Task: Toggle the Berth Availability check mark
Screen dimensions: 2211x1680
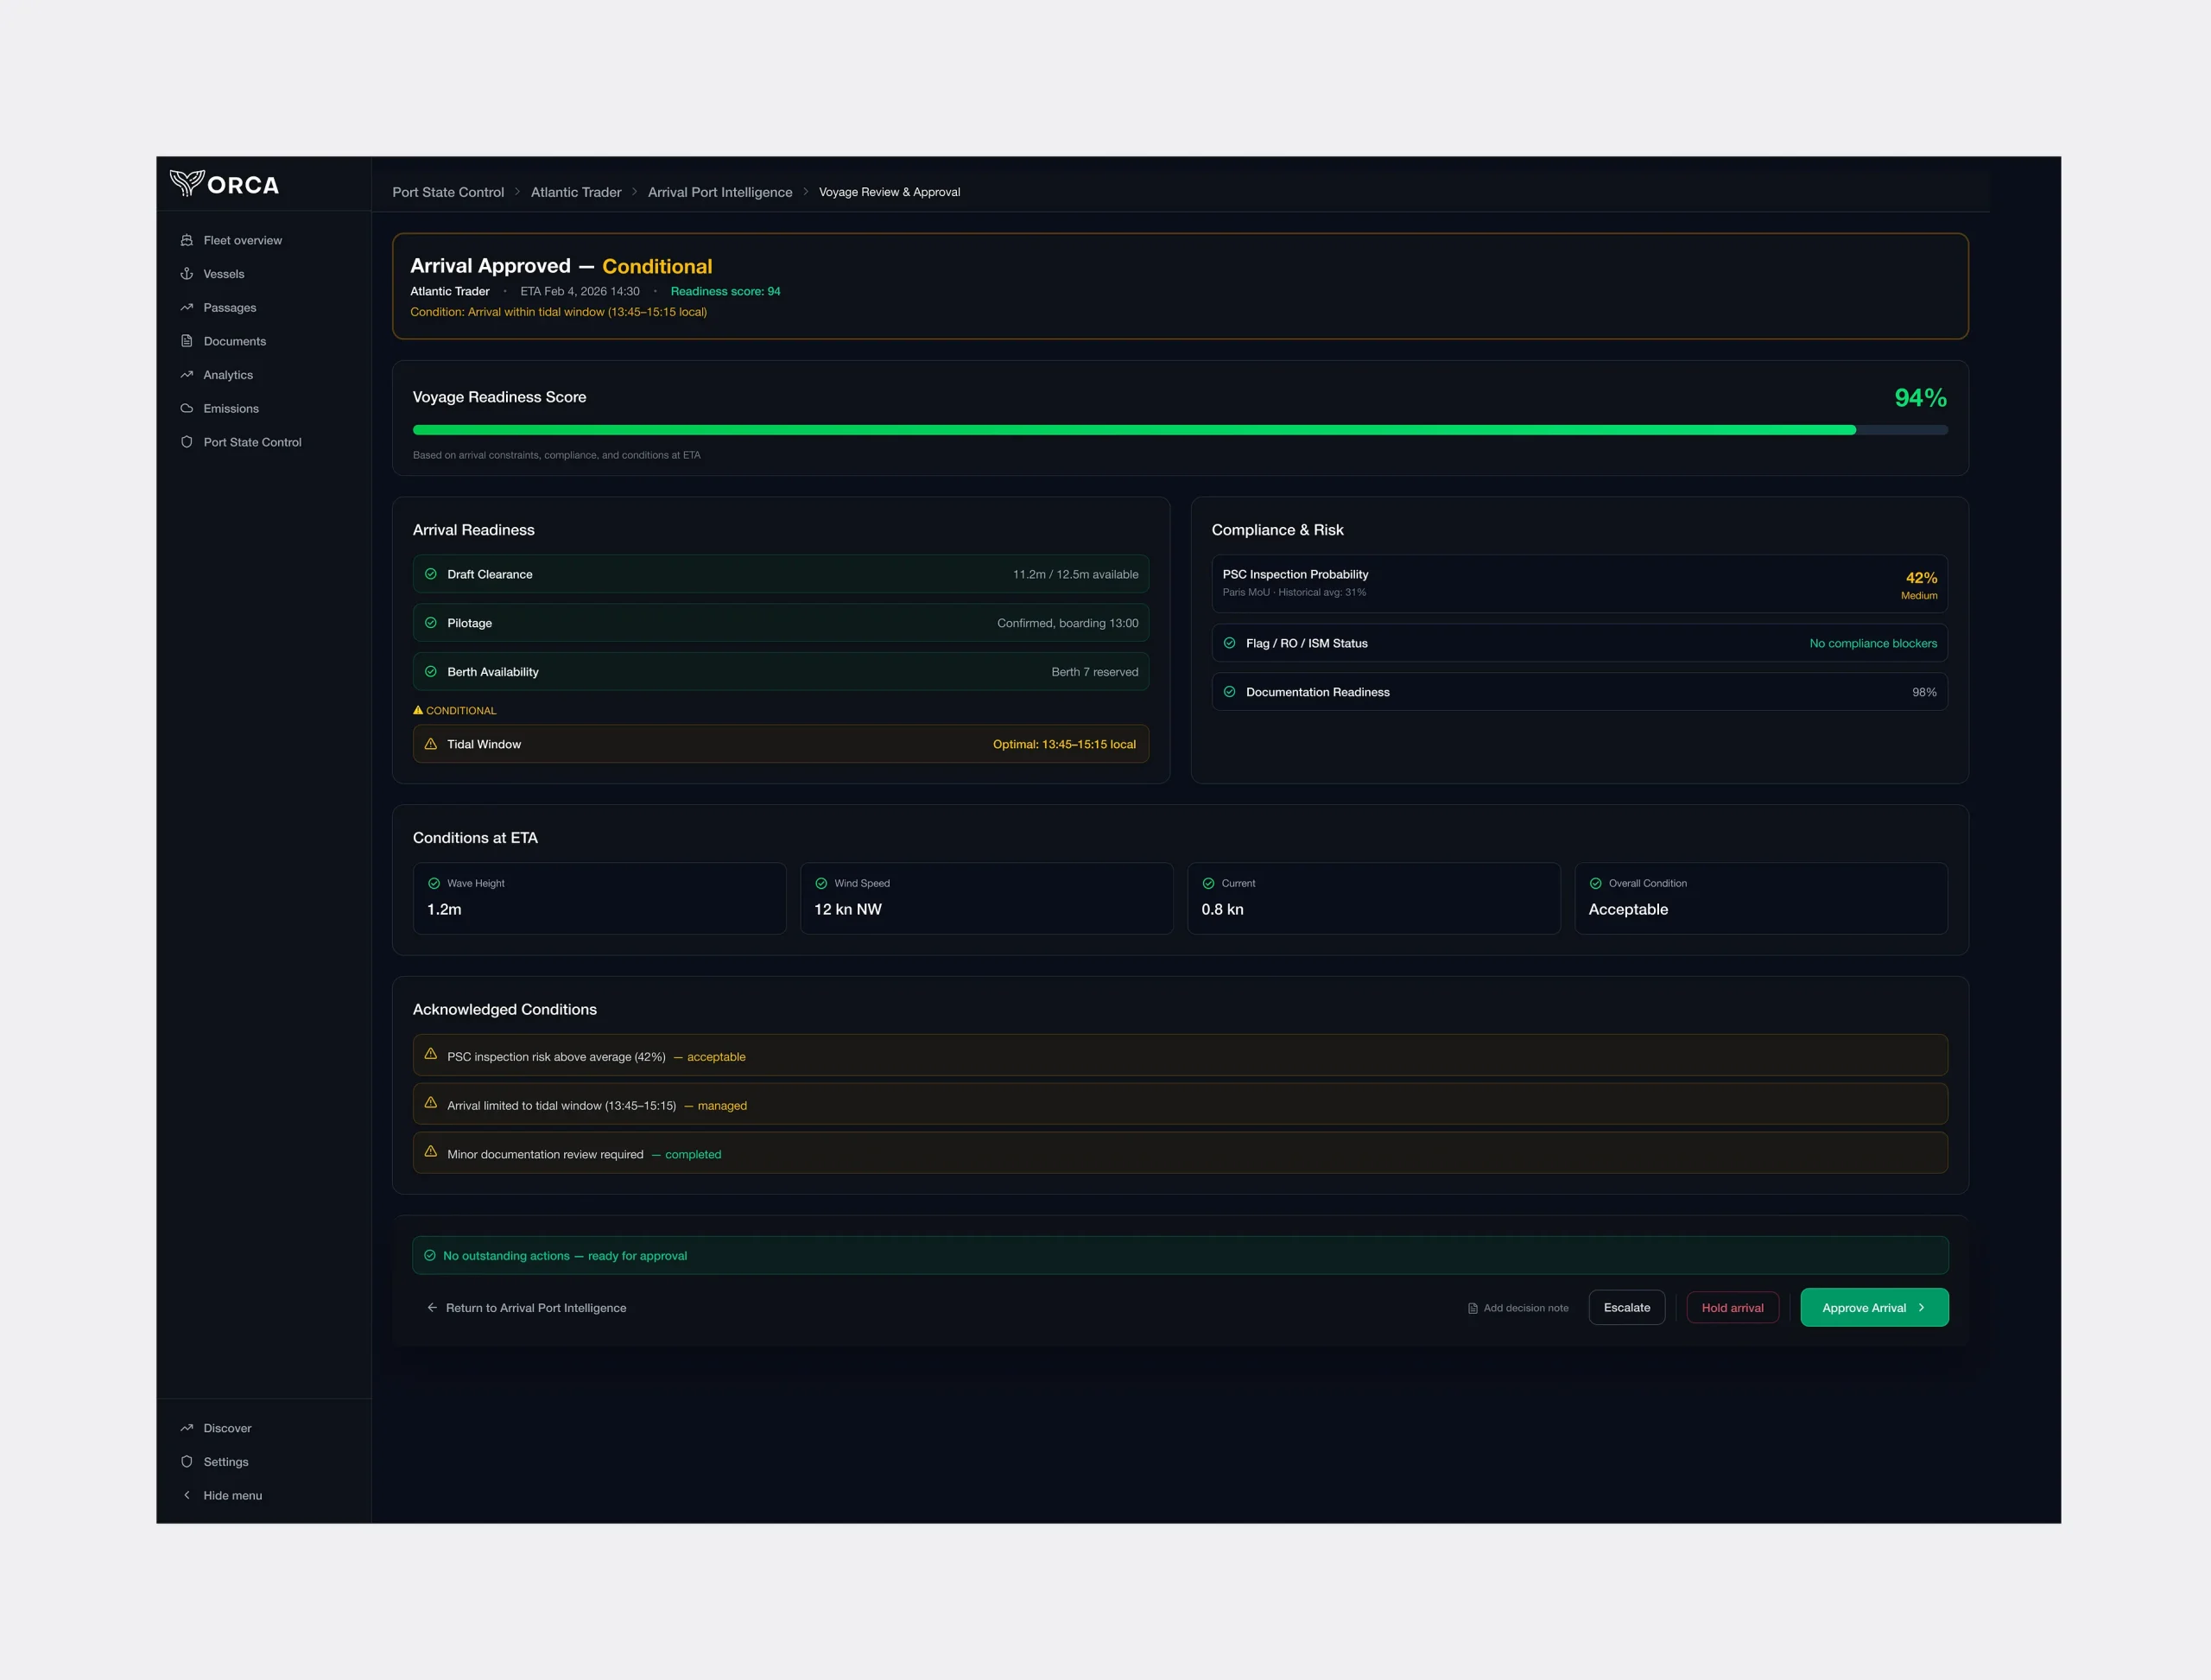Action: (432, 671)
